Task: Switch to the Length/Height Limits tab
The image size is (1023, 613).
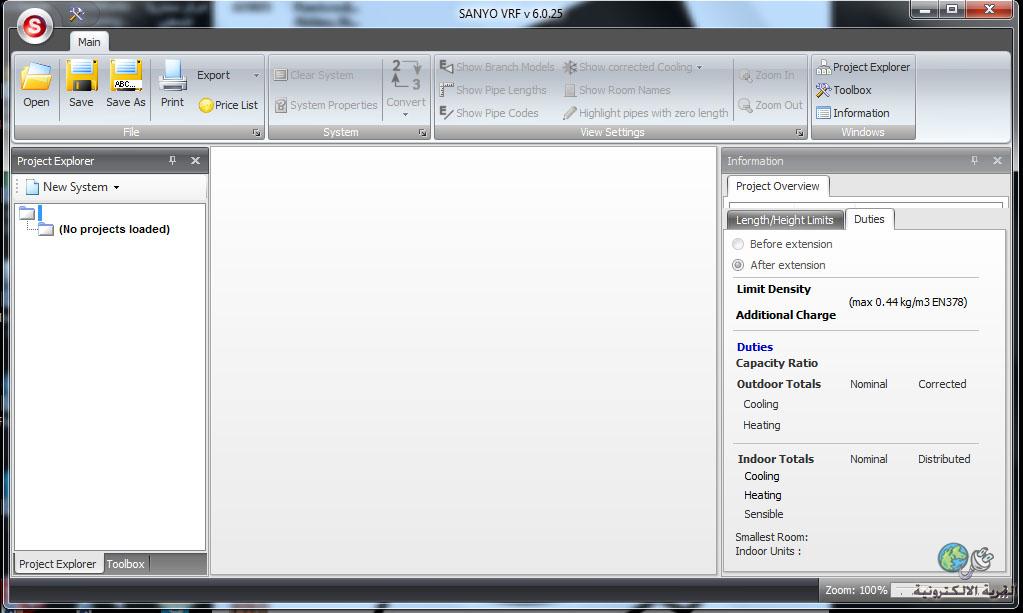Action: [x=785, y=220]
